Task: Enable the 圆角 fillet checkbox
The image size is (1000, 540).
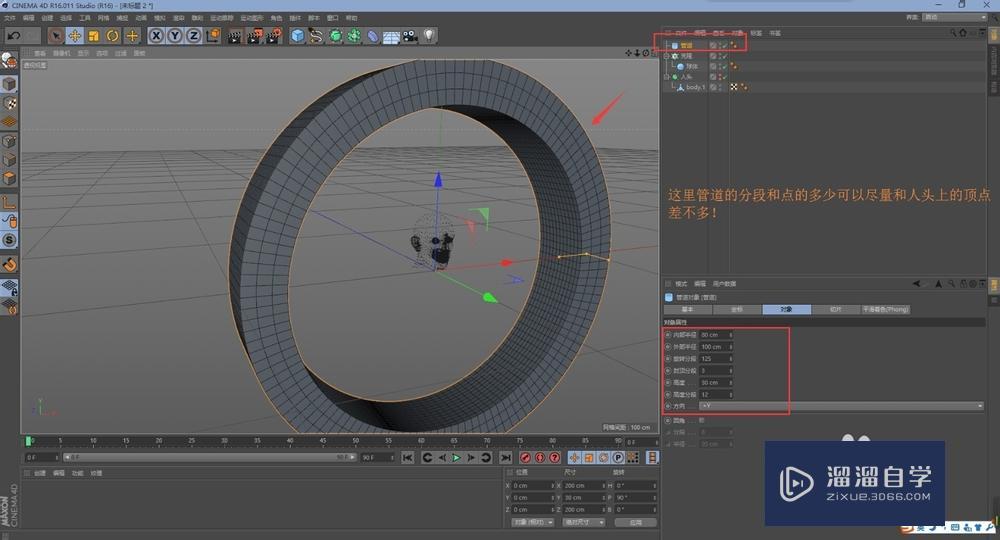Action: point(702,421)
